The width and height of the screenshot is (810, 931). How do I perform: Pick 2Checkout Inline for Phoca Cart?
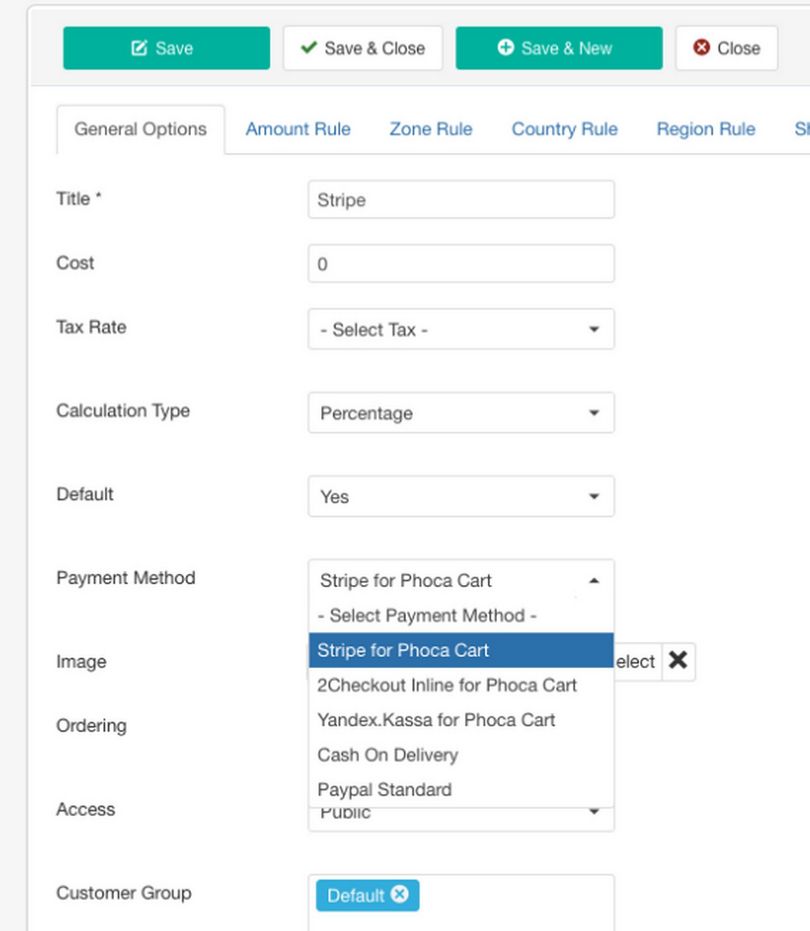point(447,685)
